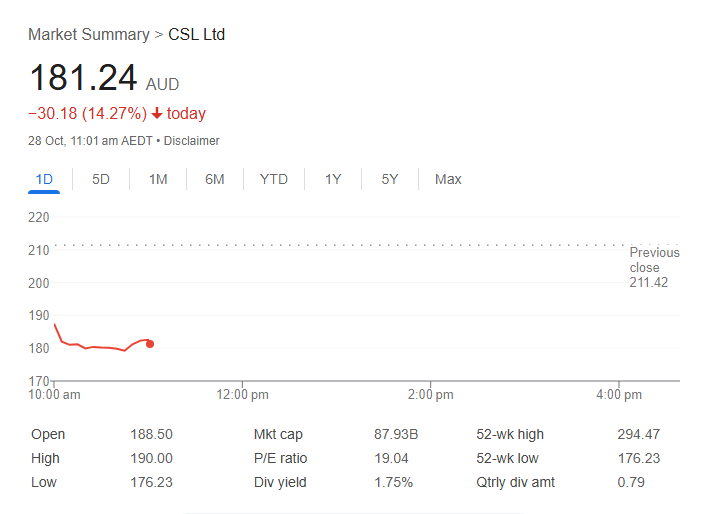
Task: Switch to the 5D chart tab
Action: [101, 179]
